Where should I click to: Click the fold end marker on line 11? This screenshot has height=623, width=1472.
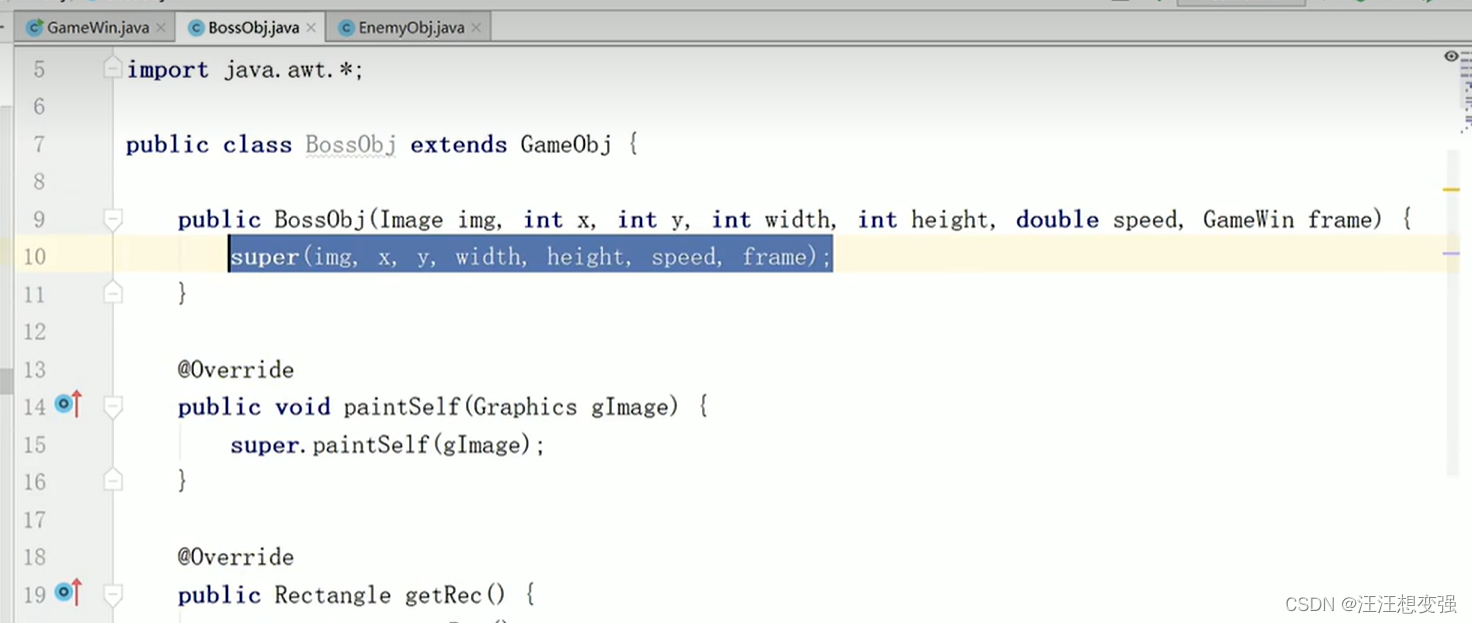point(113,293)
